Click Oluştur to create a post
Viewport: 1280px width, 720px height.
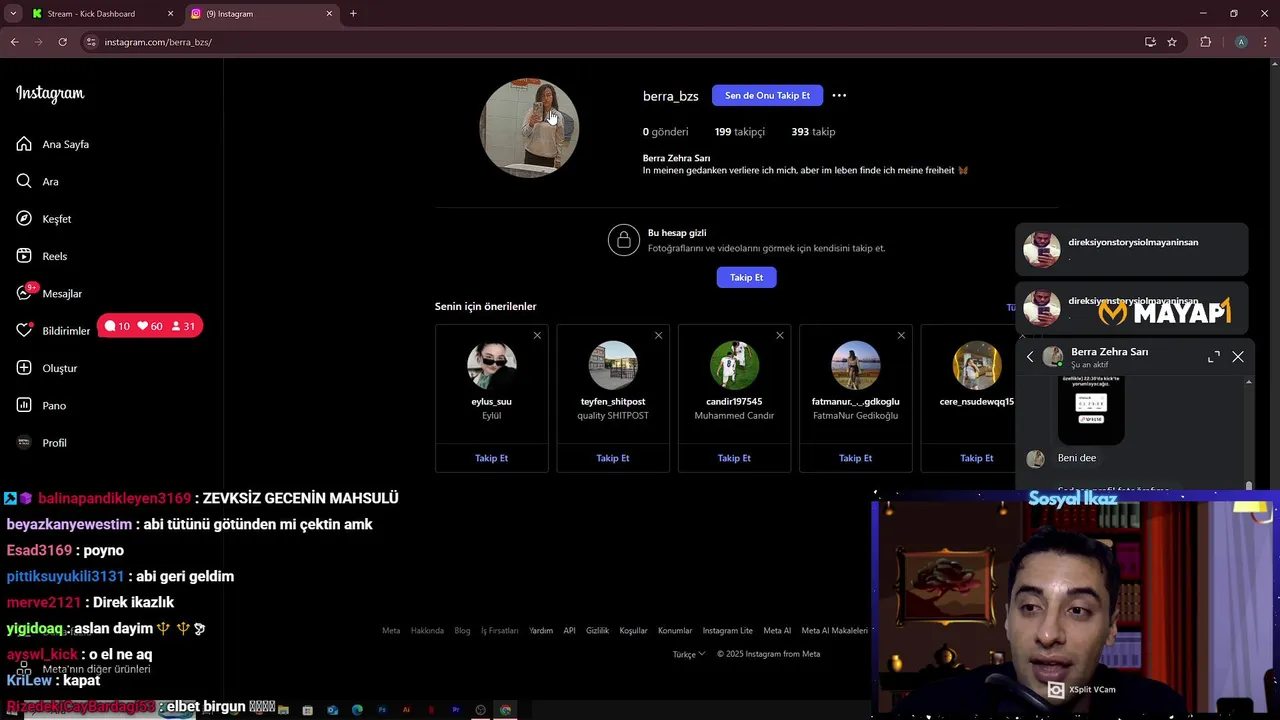[x=47, y=368]
